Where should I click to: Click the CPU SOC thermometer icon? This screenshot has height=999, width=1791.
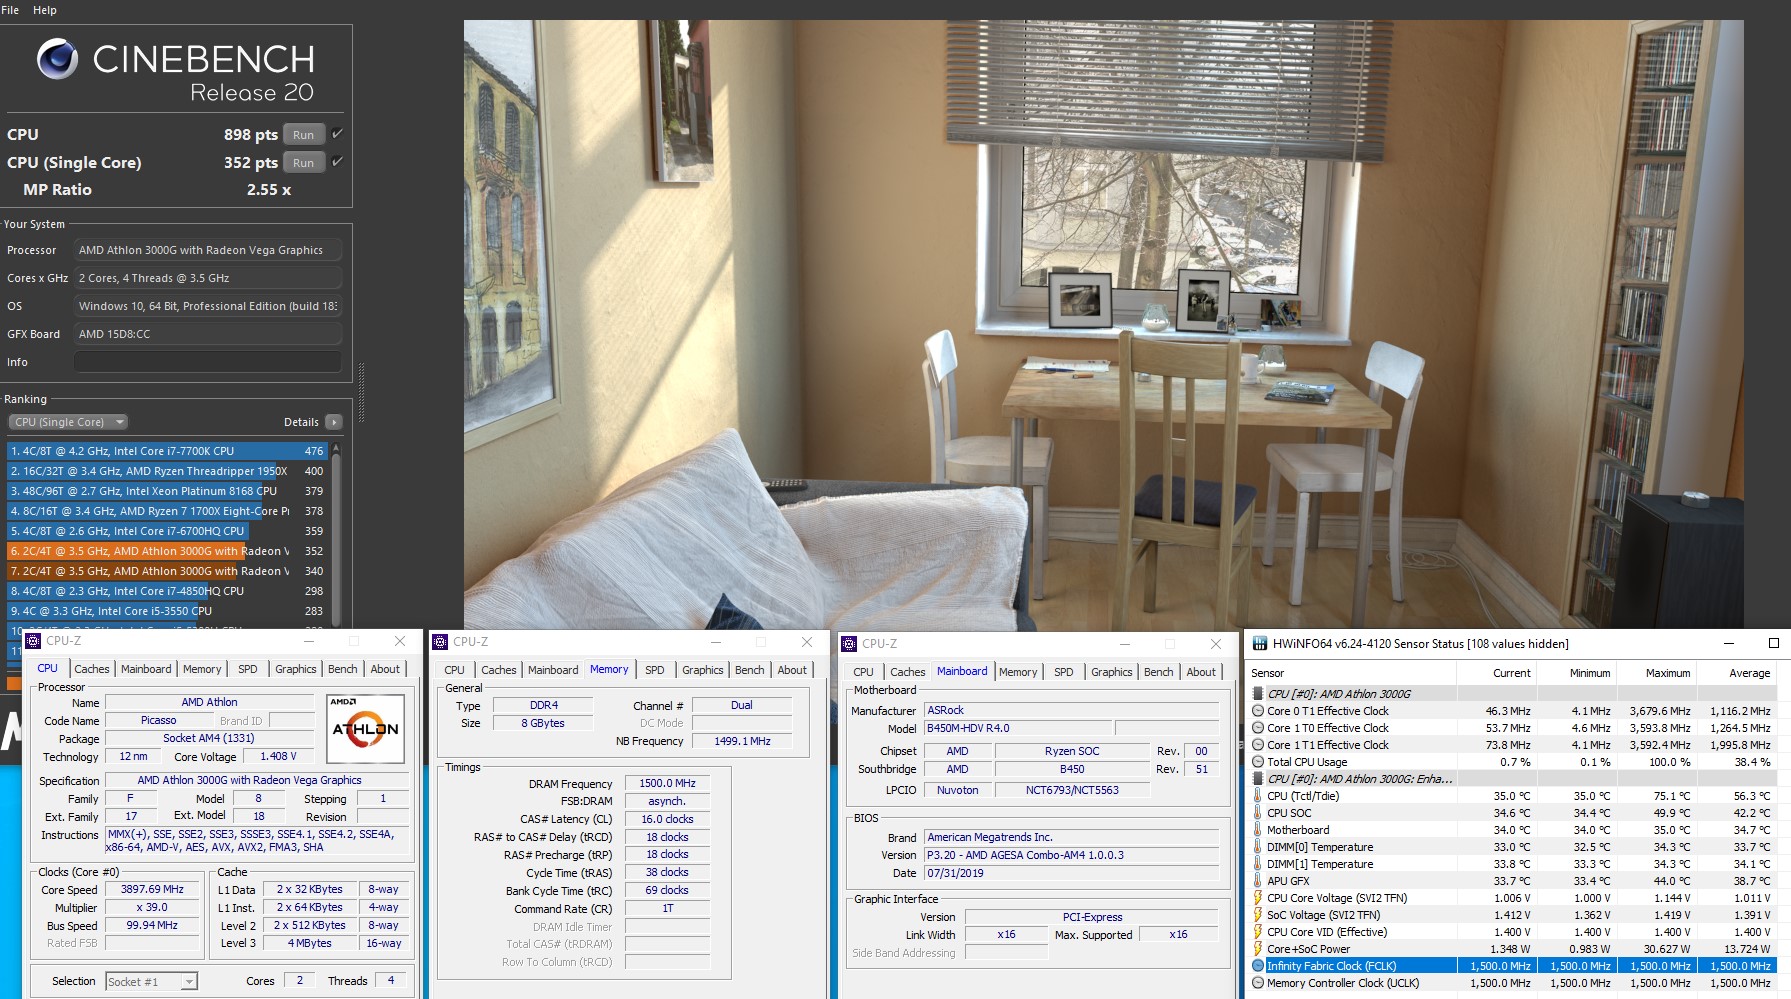1258,813
